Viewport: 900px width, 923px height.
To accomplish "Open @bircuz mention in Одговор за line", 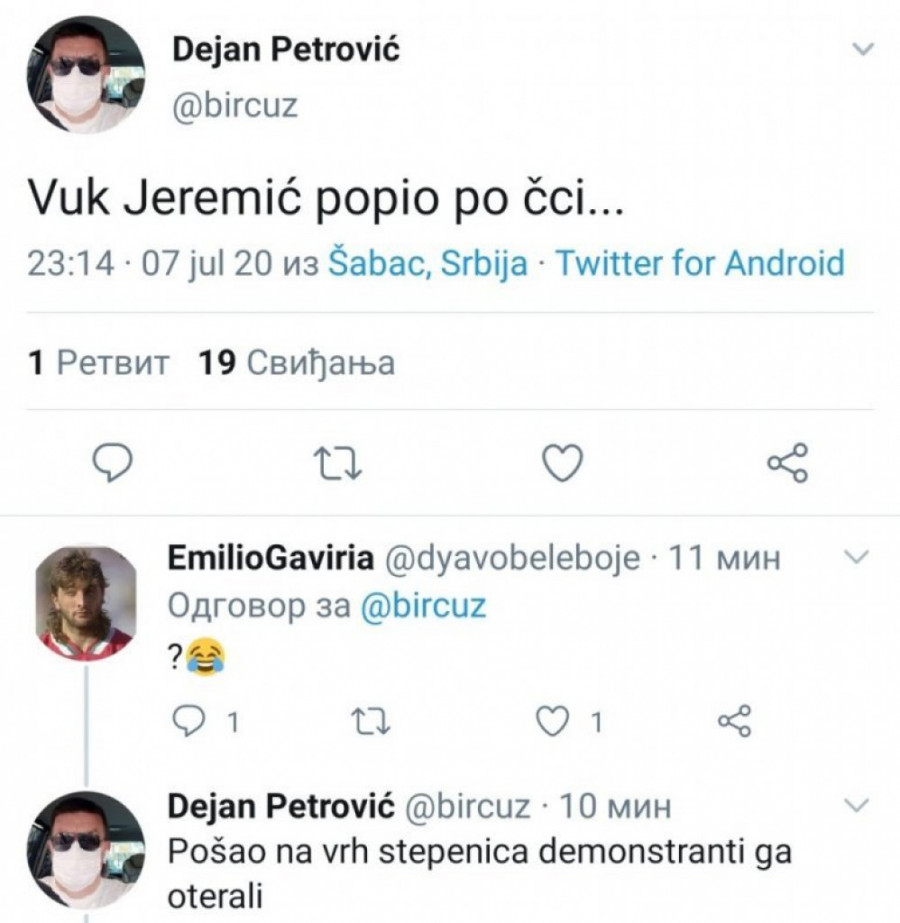I will pos(422,606).
